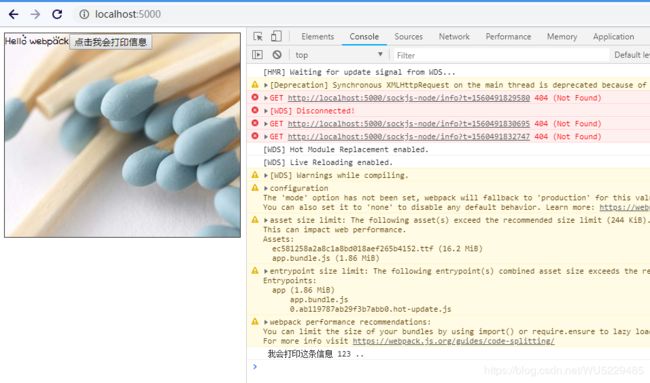Click warning icon beside entrypoint size limit
The image size is (650, 383).
pyautogui.click(x=255, y=271)
